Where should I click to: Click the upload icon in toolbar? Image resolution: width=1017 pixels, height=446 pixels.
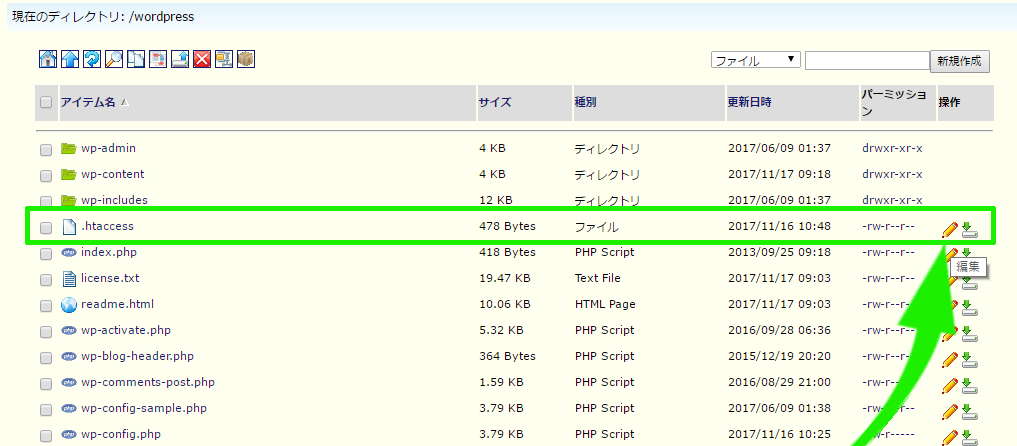click(x=179, y=60)
